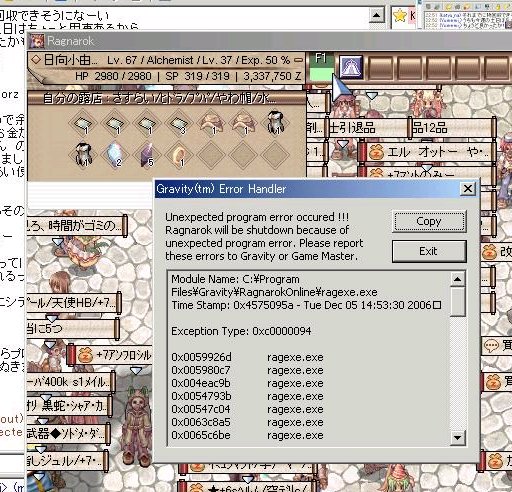
Task: Select first shop item in top row
Action: [x=83, y=124]
